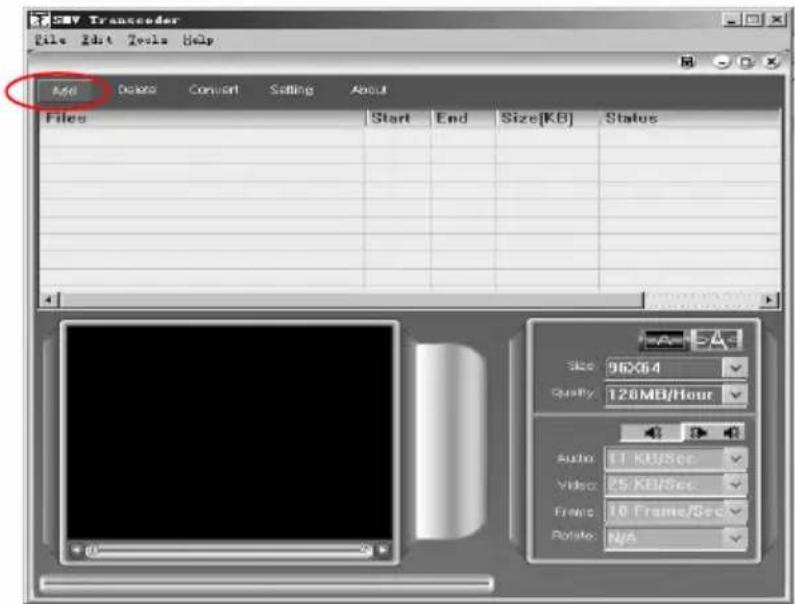
Task: Open the Tools menu
Action: point(148,40)
